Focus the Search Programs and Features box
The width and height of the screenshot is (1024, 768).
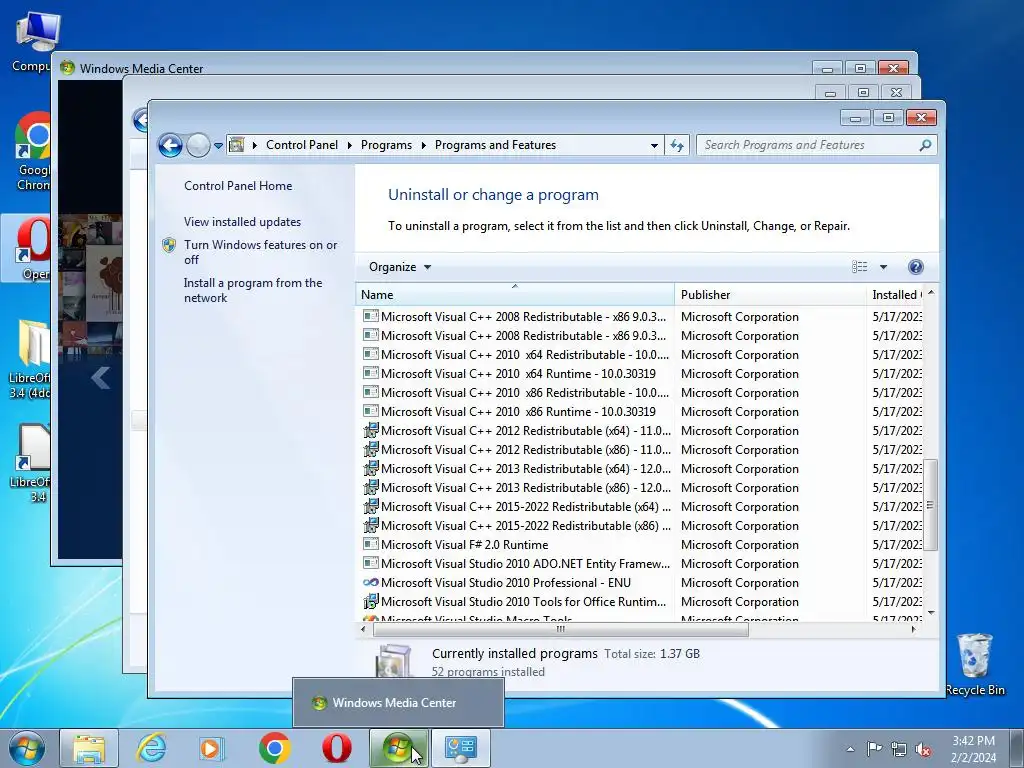[x=807, y=145]
